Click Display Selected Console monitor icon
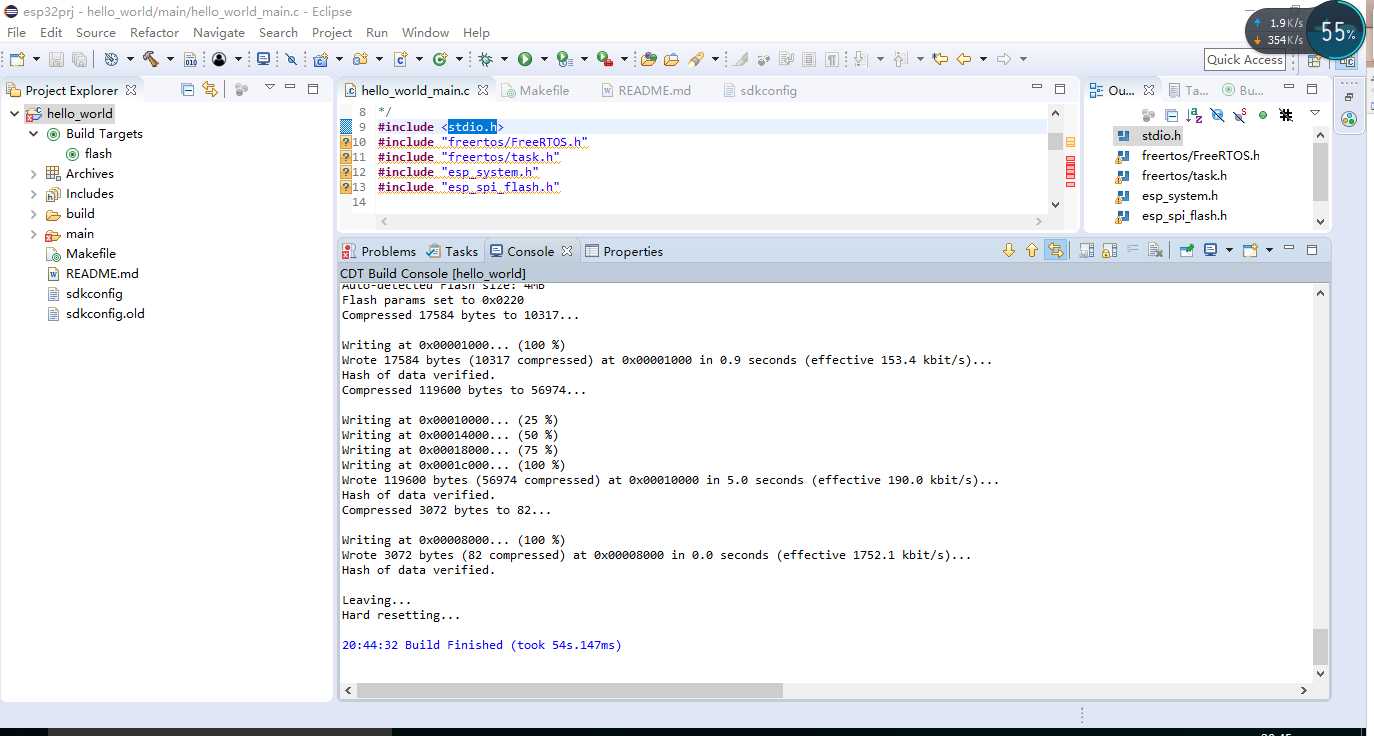 1210,250
